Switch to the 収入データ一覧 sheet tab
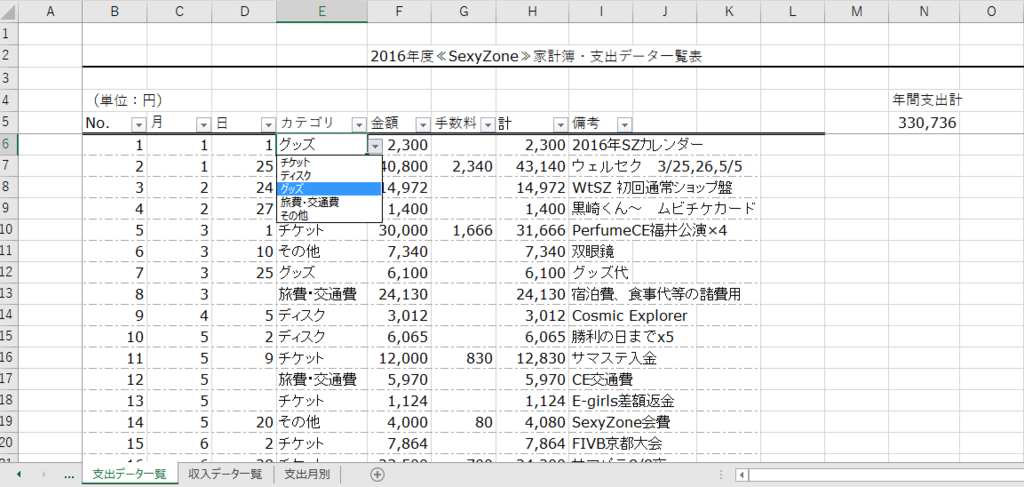This screenshot has height=487, width=1024. tap(225, 475)
